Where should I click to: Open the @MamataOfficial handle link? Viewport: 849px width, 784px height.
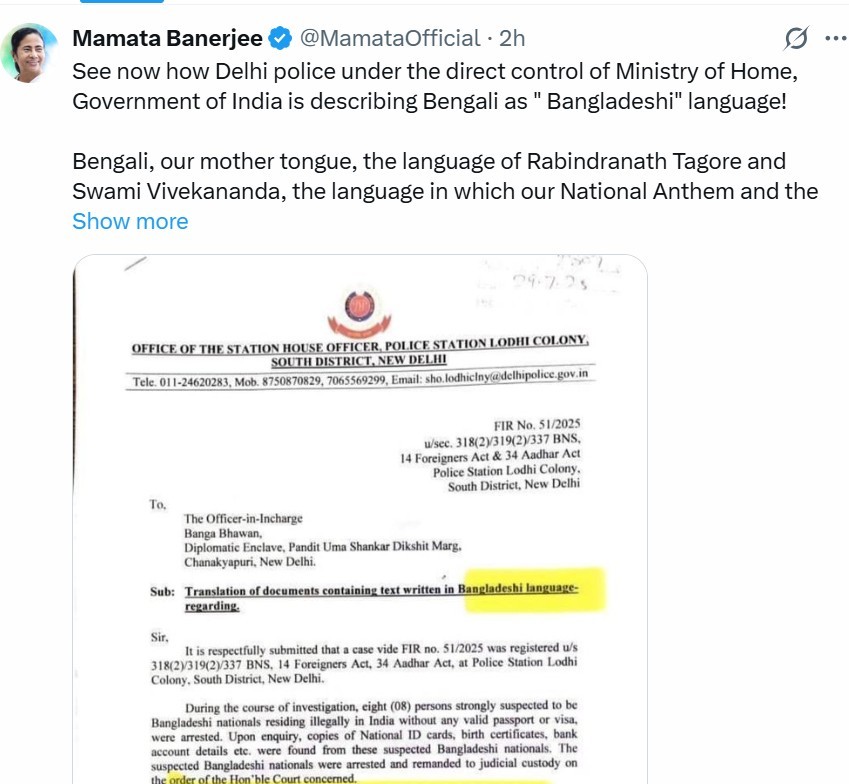(390, 38)
